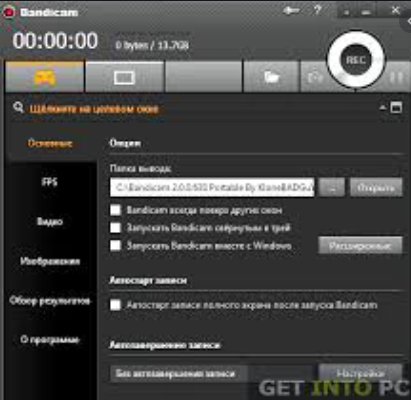The image size is (411, 400).
Task: Minimize the Bandicam window
Action: pos(366,12)
